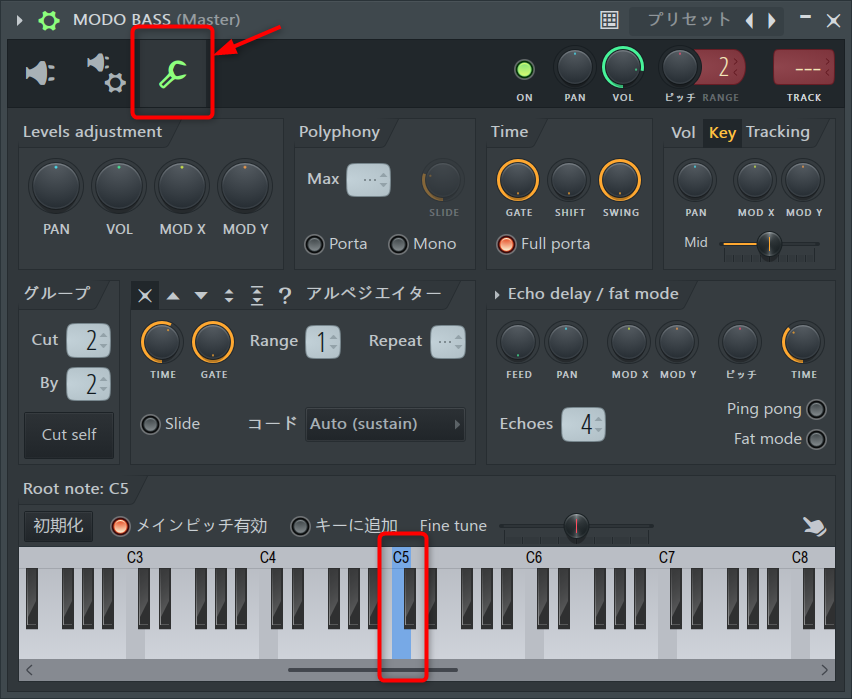Click the preset browser grid icon
Screen dimensions: 852x699
click(x=609, y=20)
